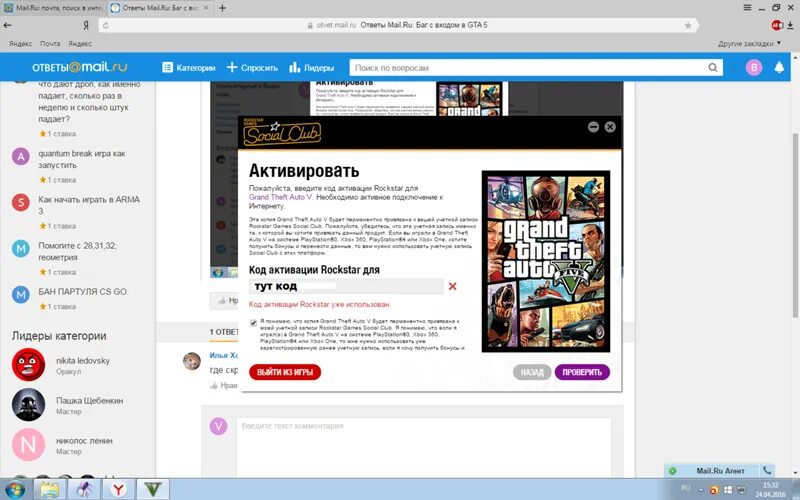Open the browser downloads arrow icon
The width and height of the screenshot is (800, 500).
tap(790, 25)
